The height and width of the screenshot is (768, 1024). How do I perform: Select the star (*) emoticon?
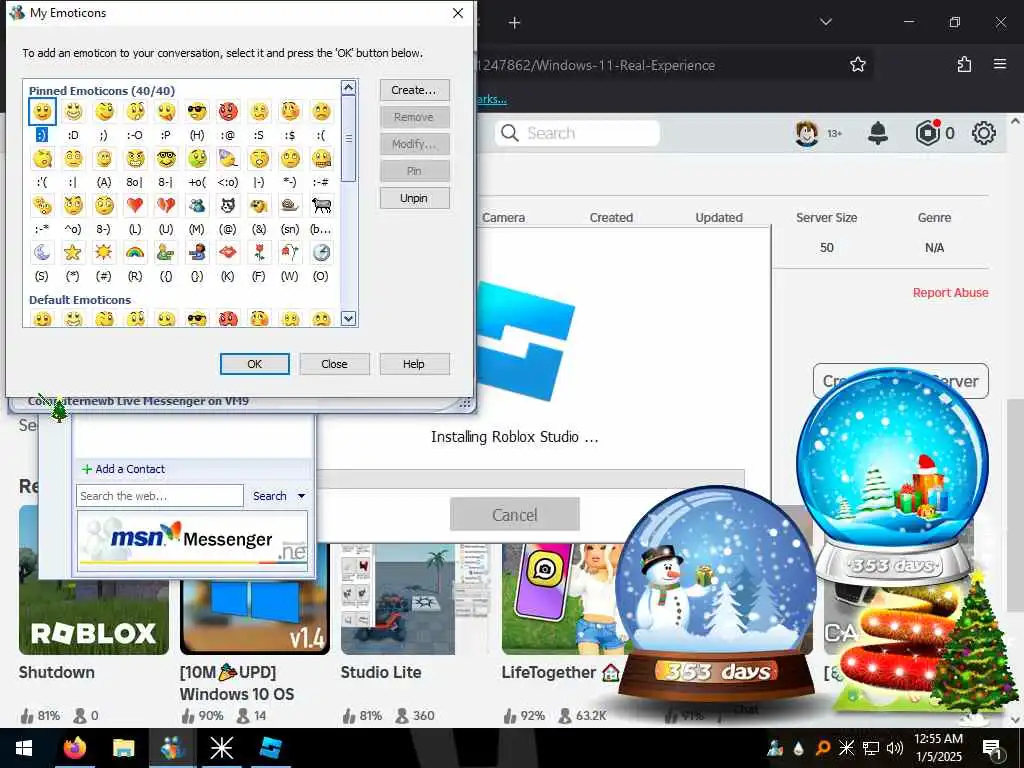click(x=73, y=252)
